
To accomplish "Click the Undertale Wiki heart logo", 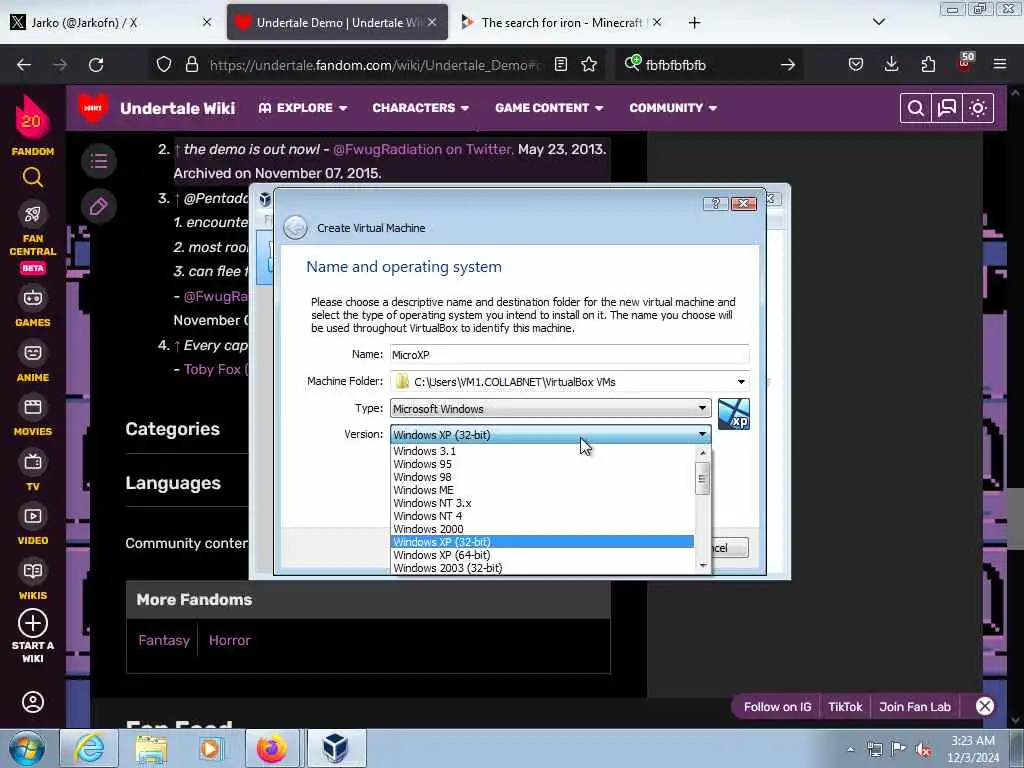I will click(x=93, y=108).
